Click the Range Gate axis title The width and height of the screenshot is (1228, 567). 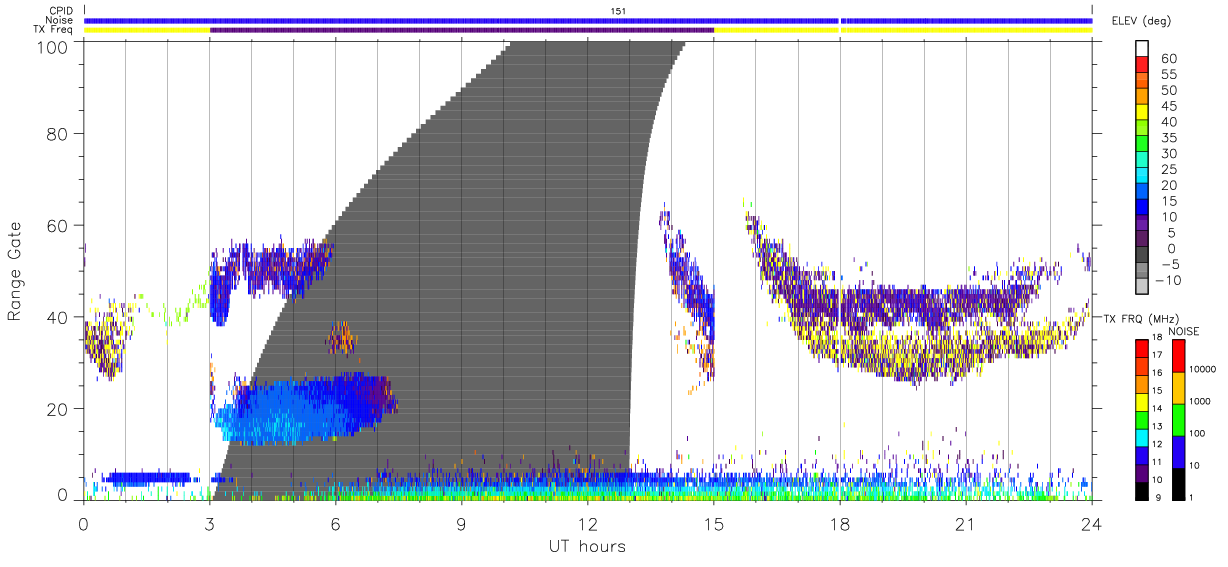click(x=15, y=270)
